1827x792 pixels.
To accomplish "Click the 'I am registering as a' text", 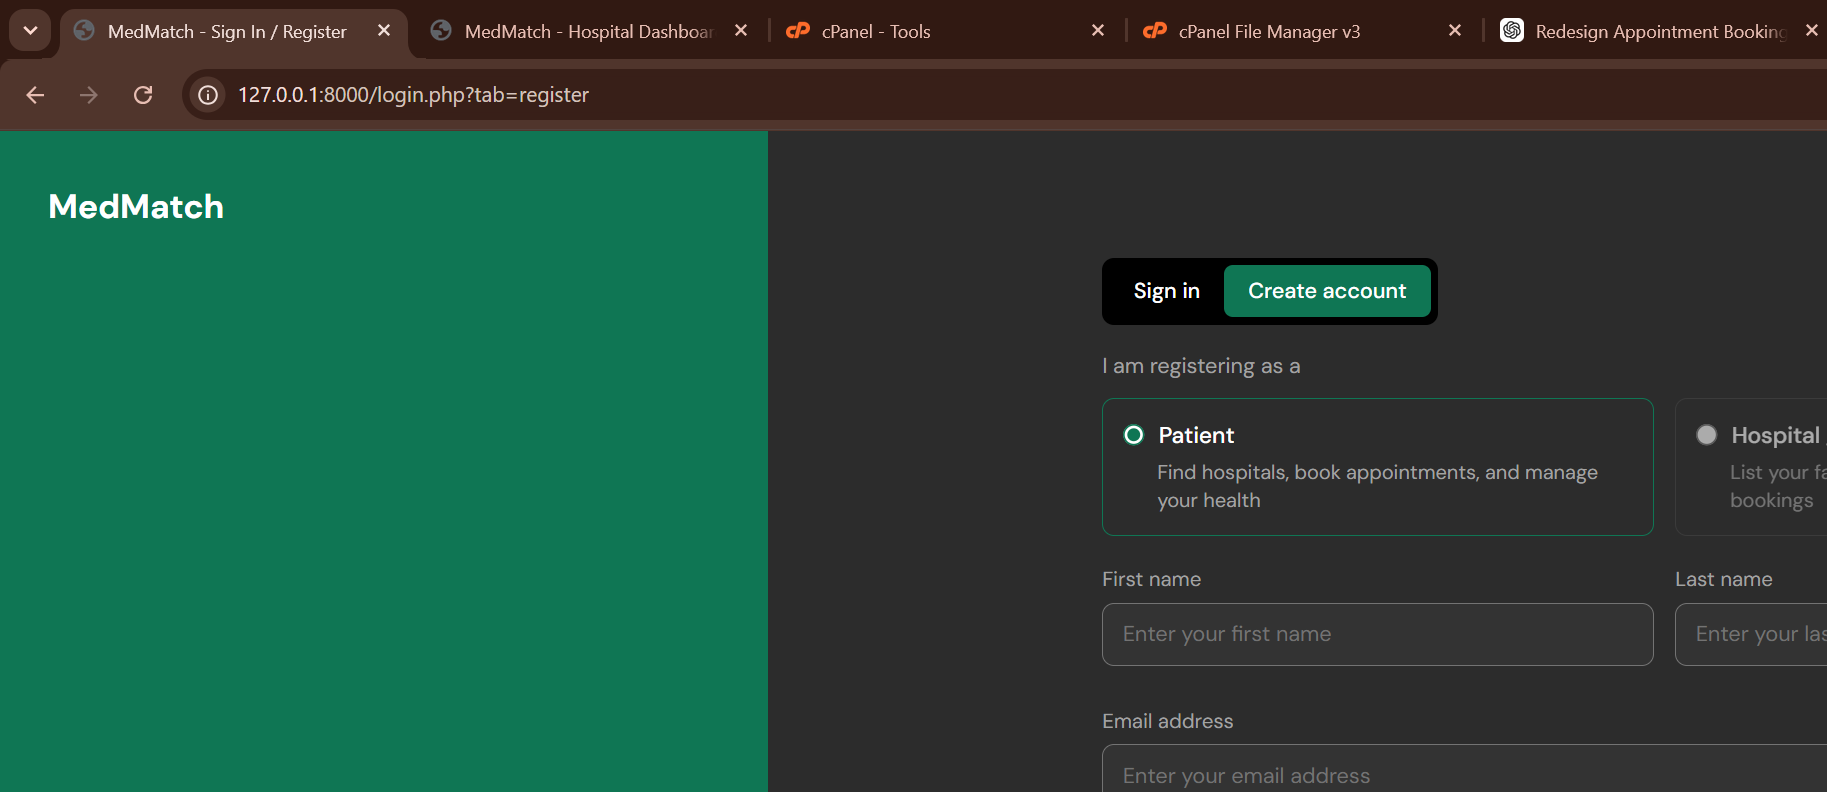I will [x=1201, y=366].
